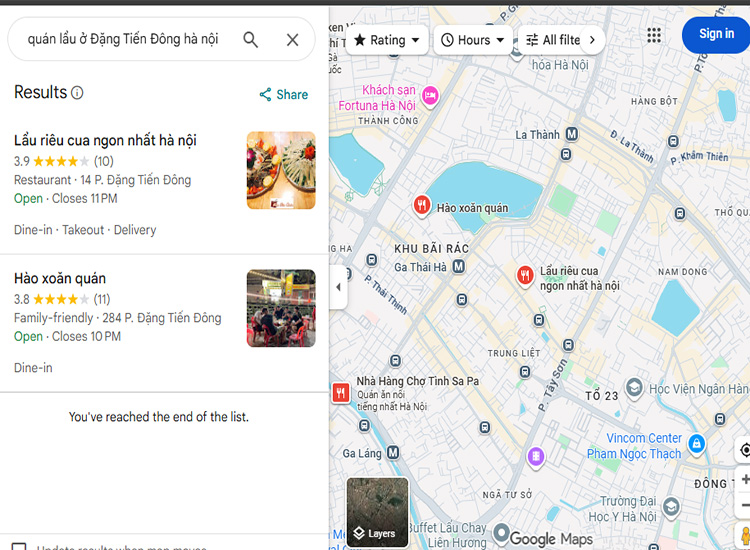The width and height of the screenshot is (750, 550).
Task: Click the Trường Đại Học Y Hà Nội pin
Action: (x=671, y=506)
